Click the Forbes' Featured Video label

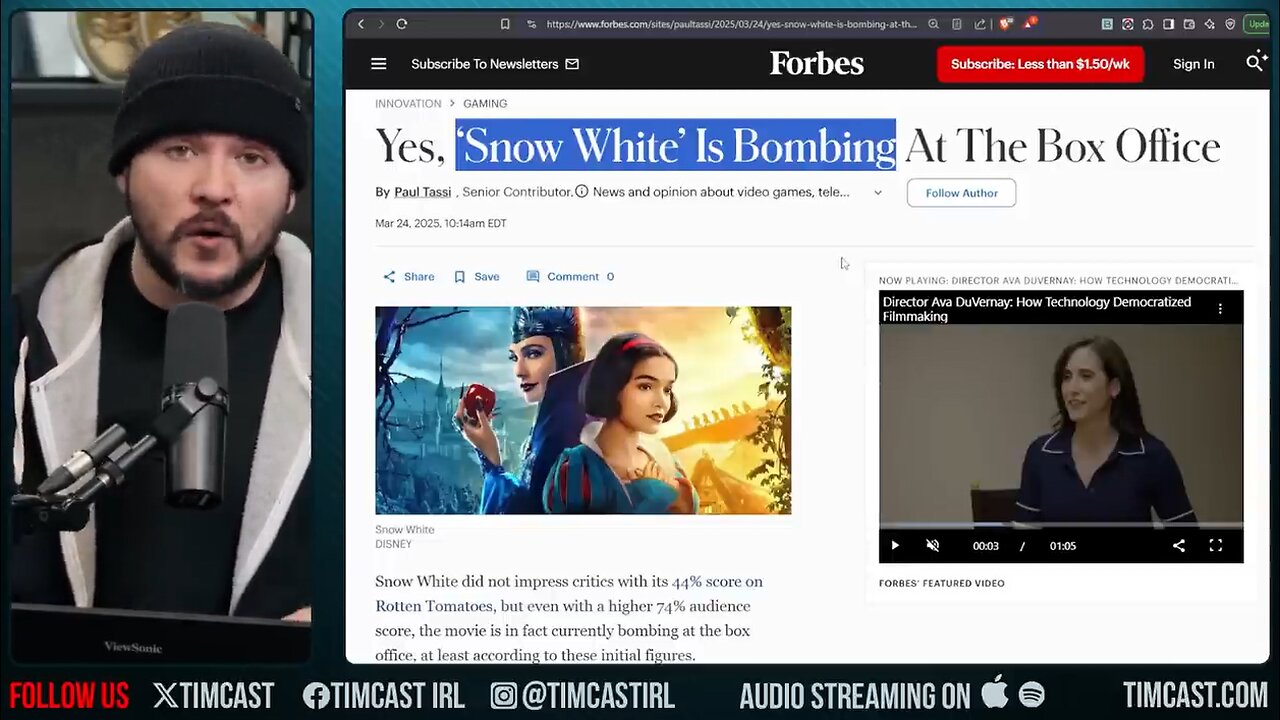tap(942, 583)
